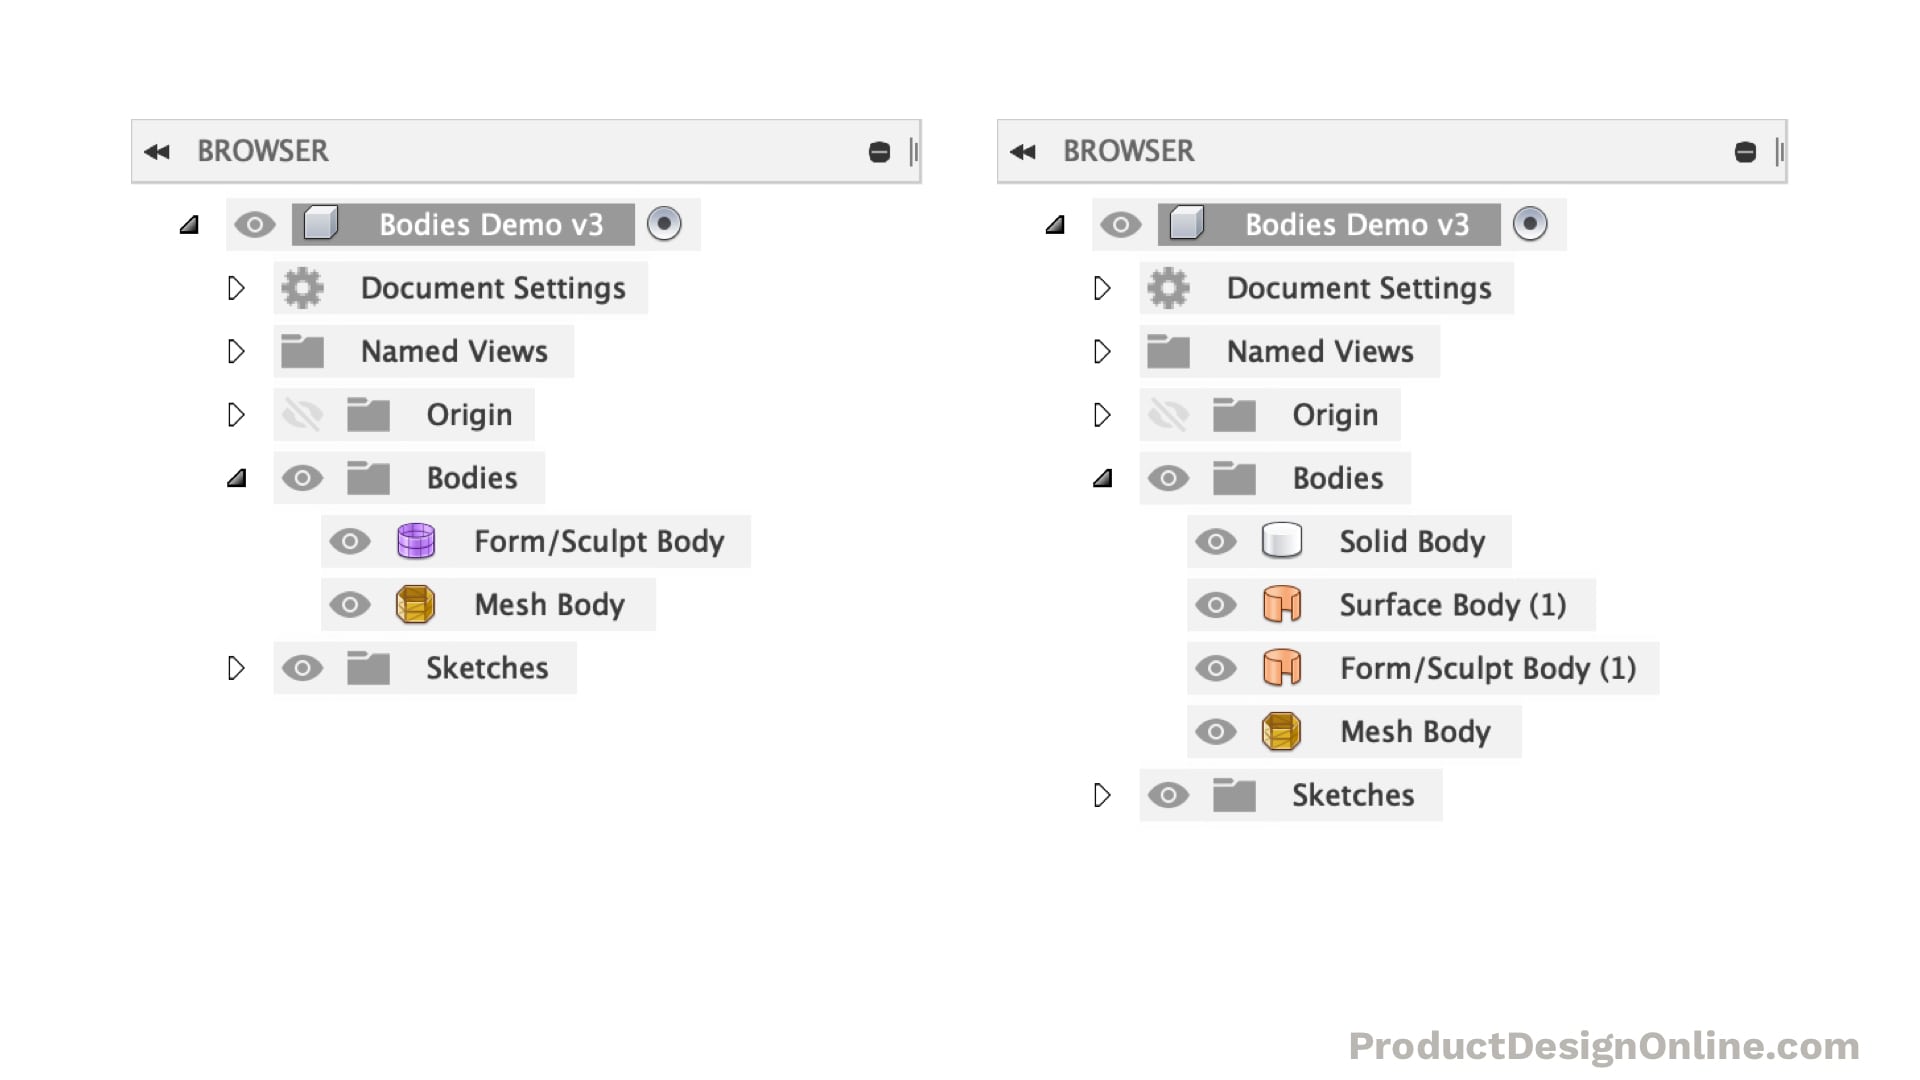Click the Bodies Demo v3 component icon

pos(322,224)
